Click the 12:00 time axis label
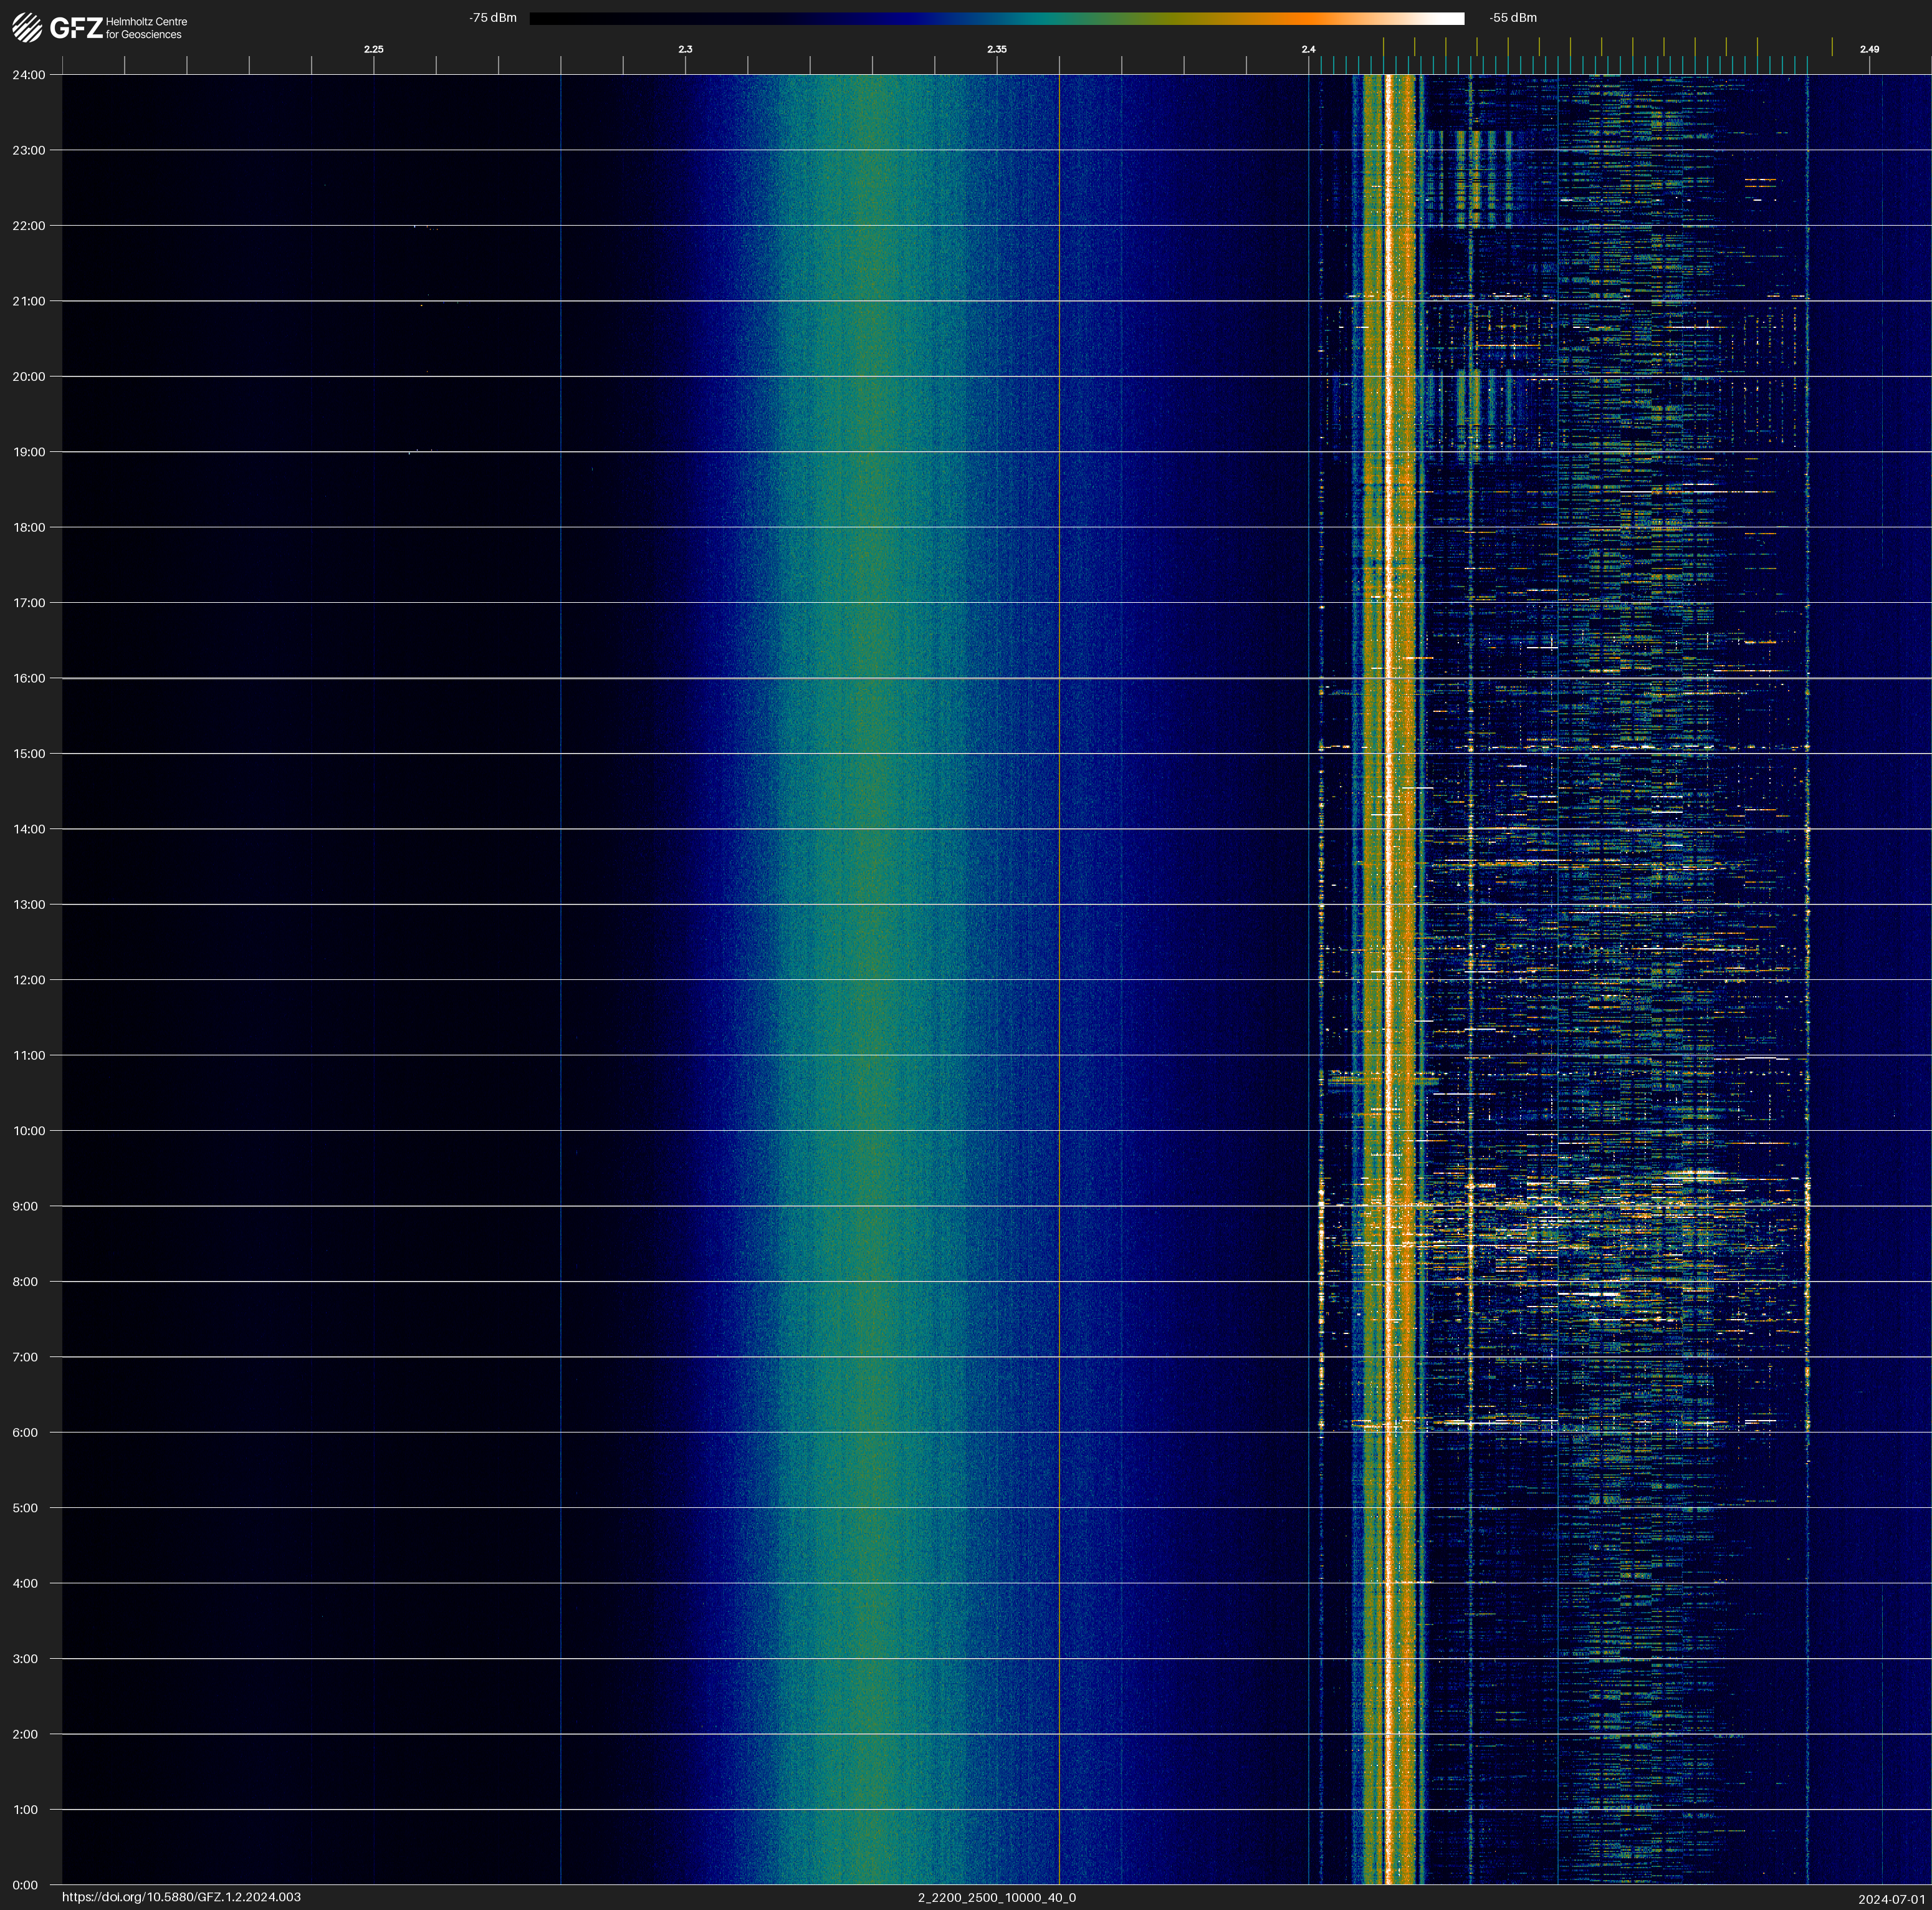Image resolution: width=1932 pixels, height=1910 pixels. pyautogui.click(x=29, y=980)
